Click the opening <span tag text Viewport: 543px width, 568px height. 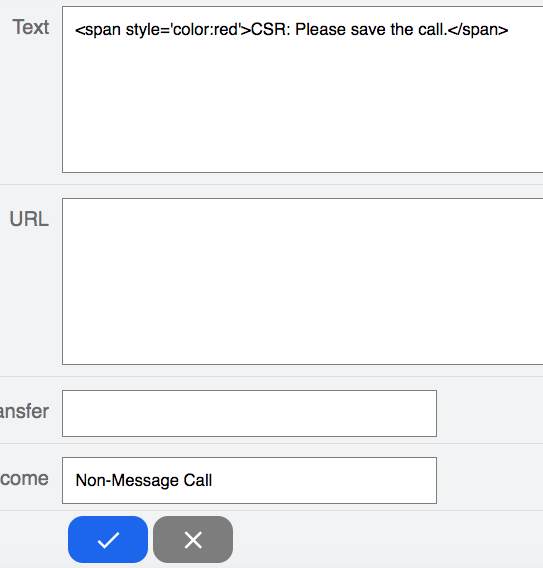coord(98,30)
